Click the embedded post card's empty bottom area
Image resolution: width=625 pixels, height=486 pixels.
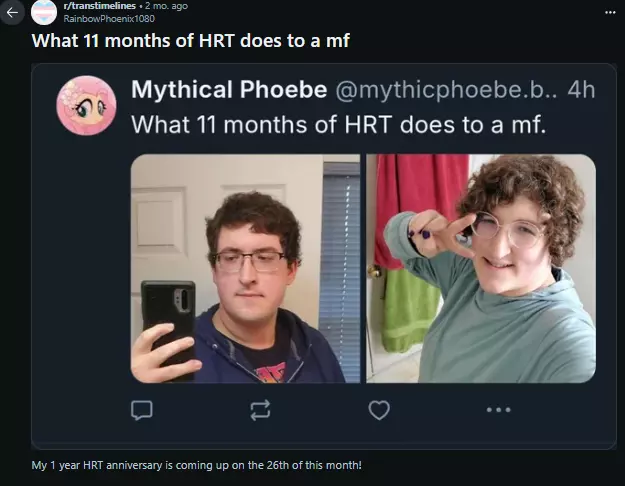(324, 436)
